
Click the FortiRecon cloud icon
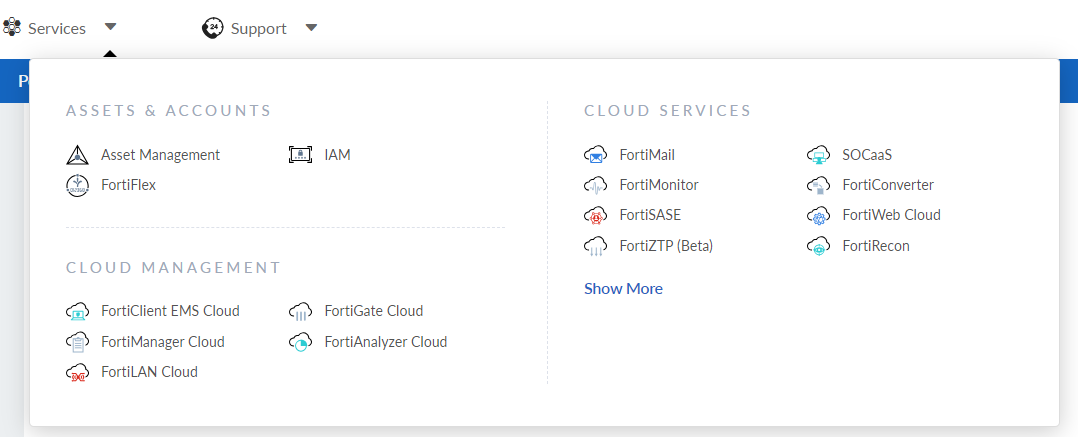819,246
